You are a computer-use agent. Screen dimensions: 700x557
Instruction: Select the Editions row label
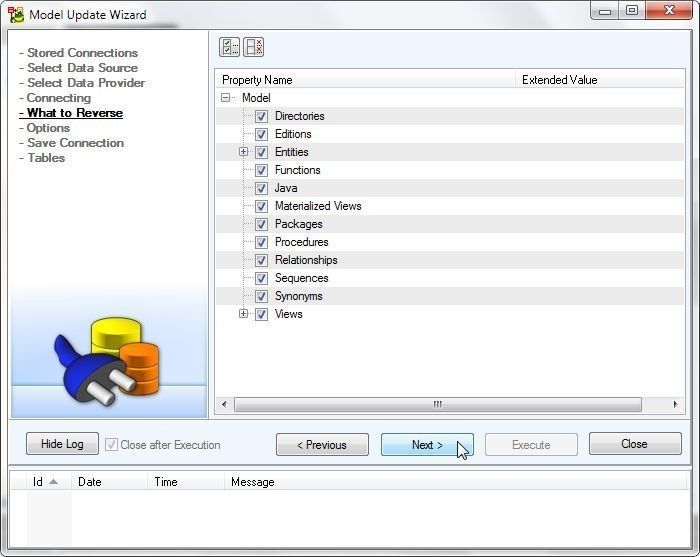click(x=293, y=134)
